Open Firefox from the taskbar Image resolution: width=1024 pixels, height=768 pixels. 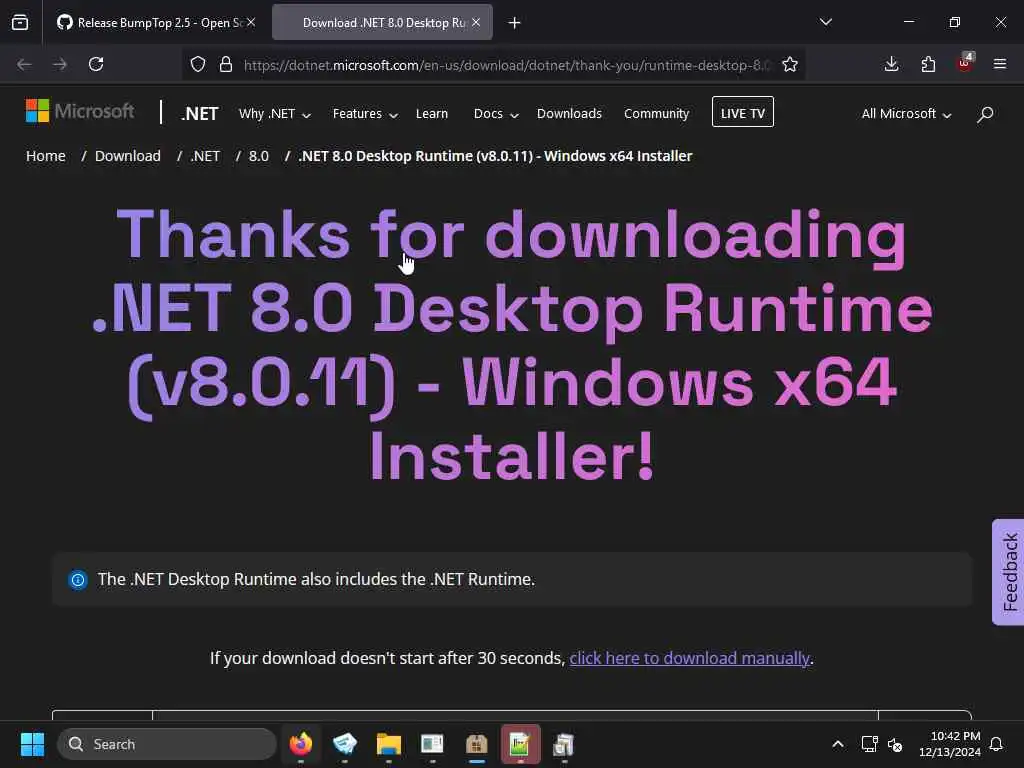coord(300,744)
